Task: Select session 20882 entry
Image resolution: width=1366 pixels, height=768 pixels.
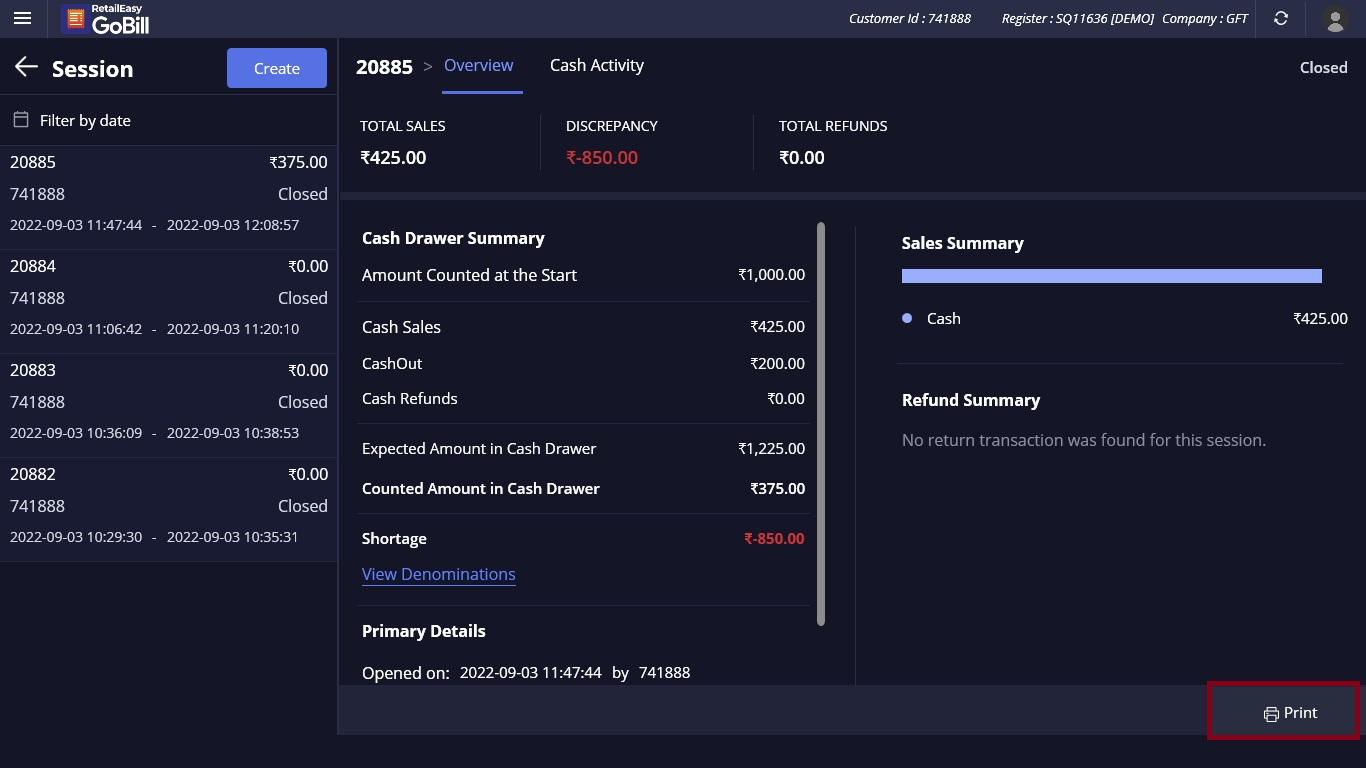Action: [168, 505]
